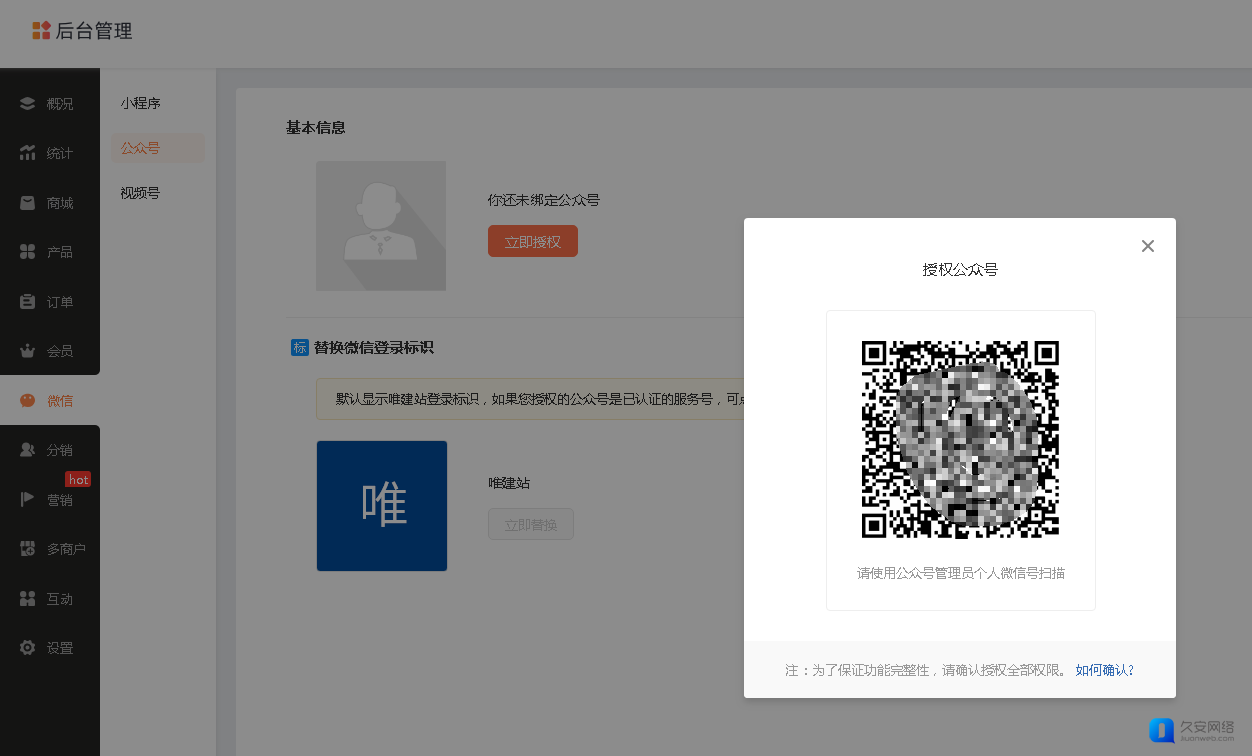Image resolution: width=1252 pixels, height=756 pixels.
Task: Click the 立即替换 button
Action: (x=531, y=525)
